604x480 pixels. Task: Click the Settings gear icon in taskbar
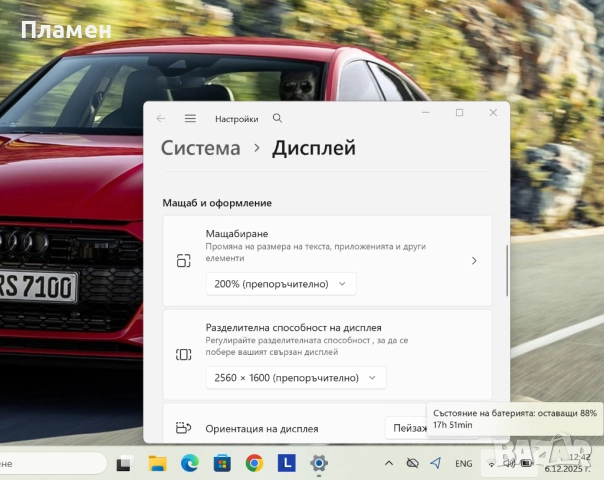[319, 463]
